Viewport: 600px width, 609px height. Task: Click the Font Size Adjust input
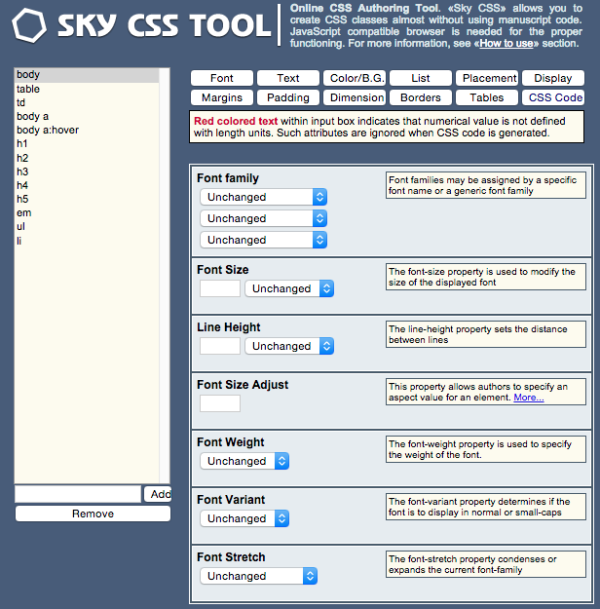[x=220, y=403]
